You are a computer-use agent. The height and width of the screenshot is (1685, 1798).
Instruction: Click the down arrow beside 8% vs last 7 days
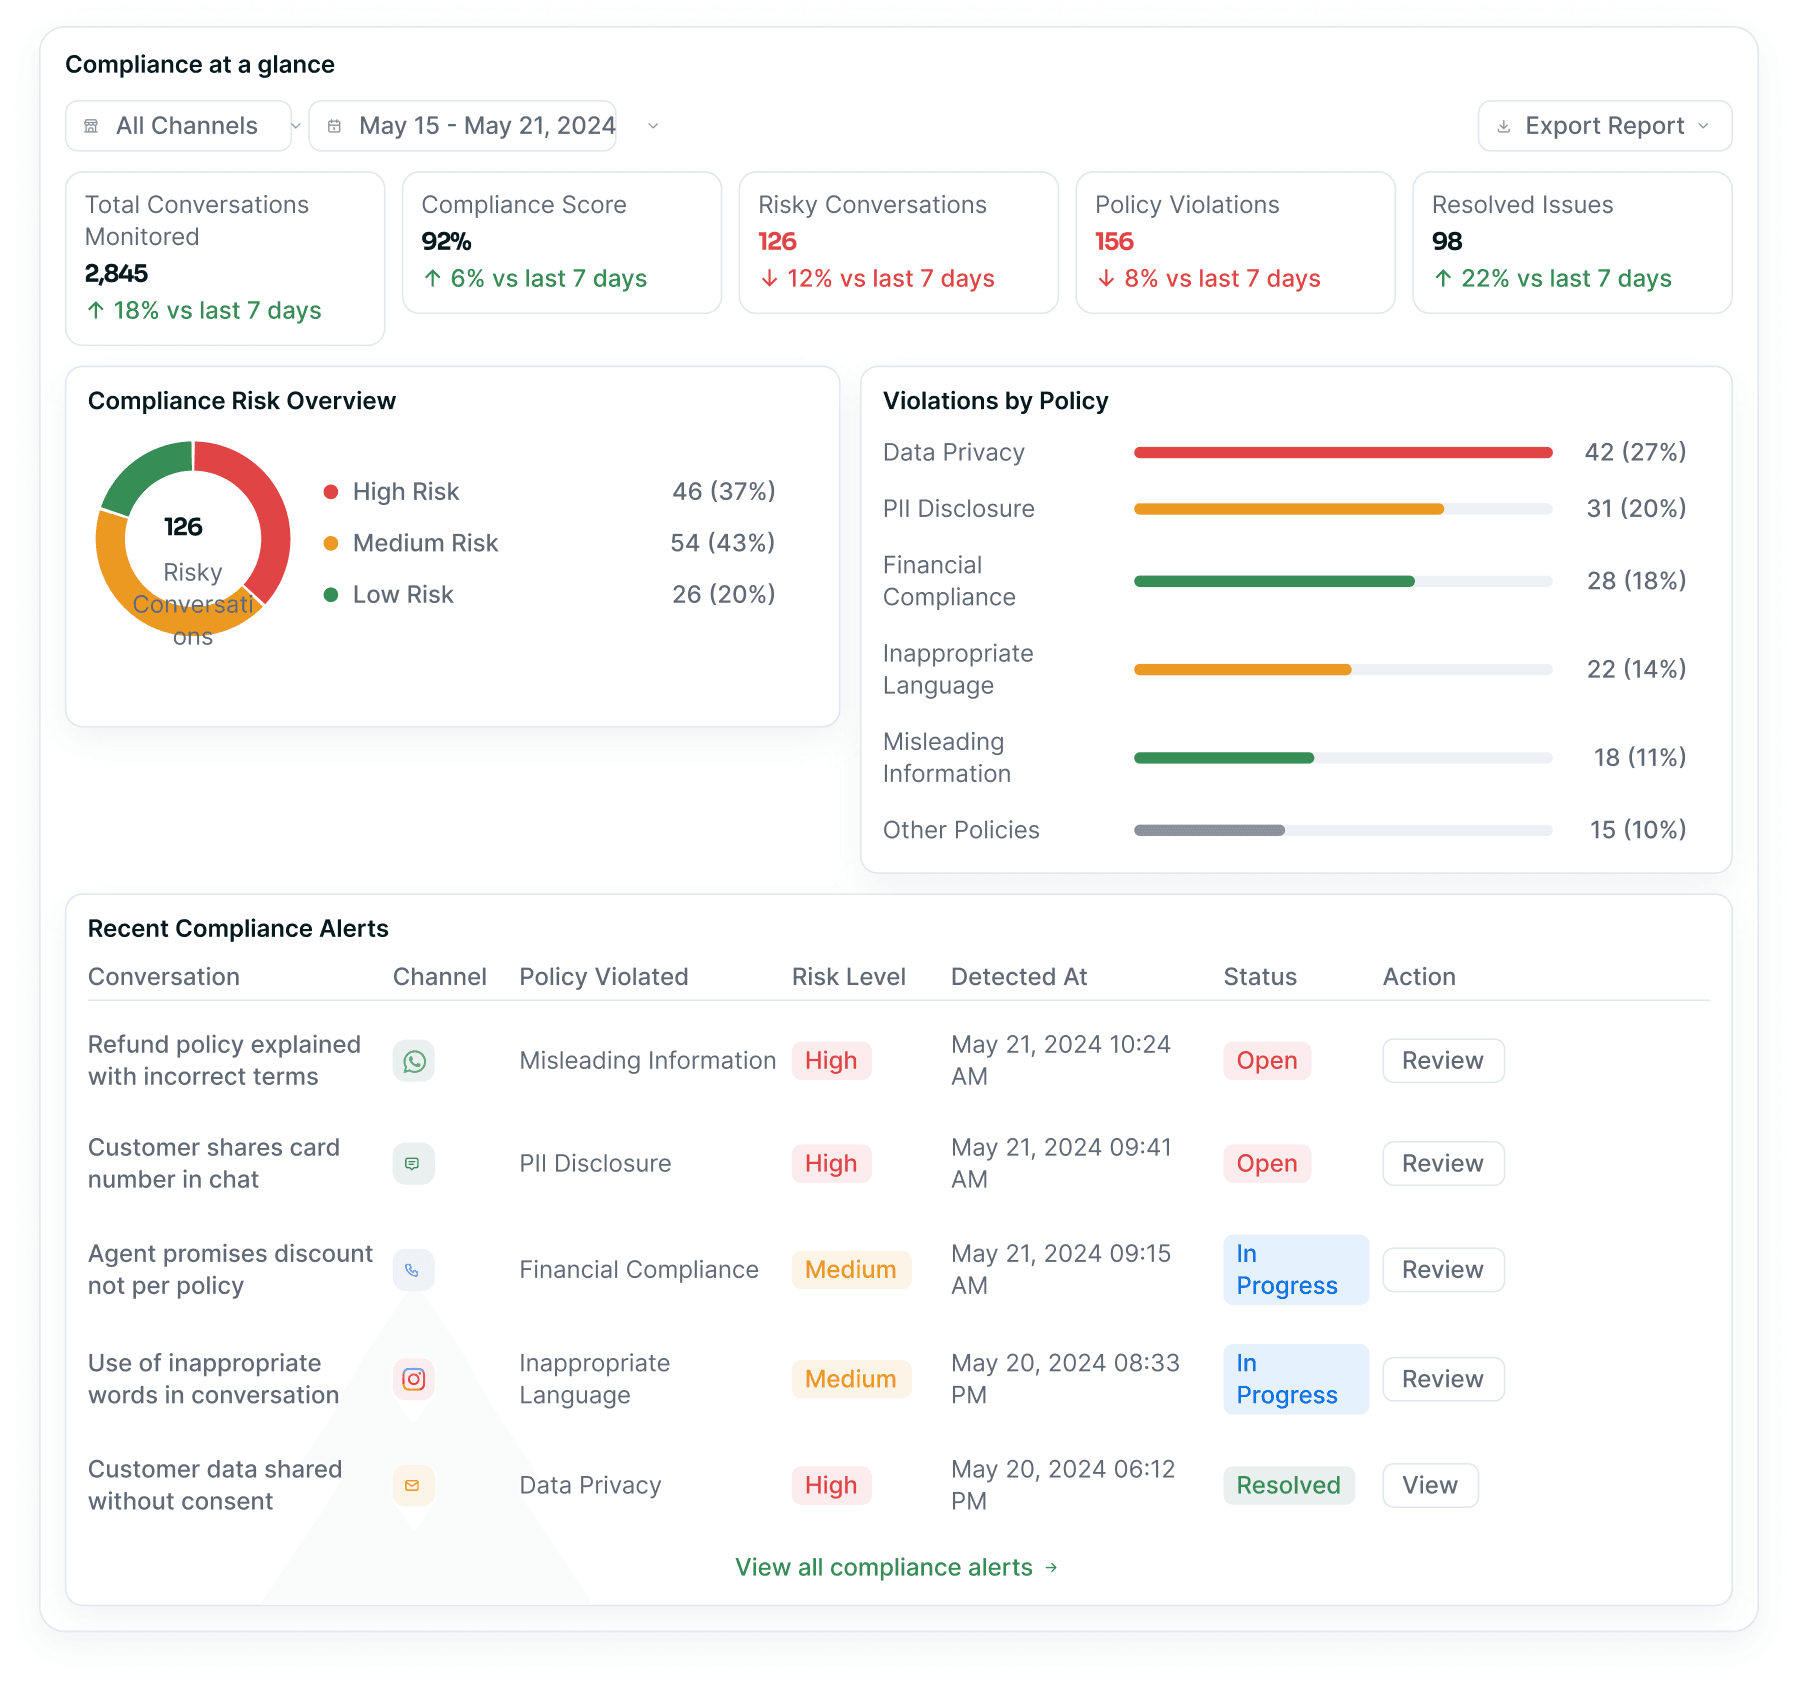click(1106, 279)
